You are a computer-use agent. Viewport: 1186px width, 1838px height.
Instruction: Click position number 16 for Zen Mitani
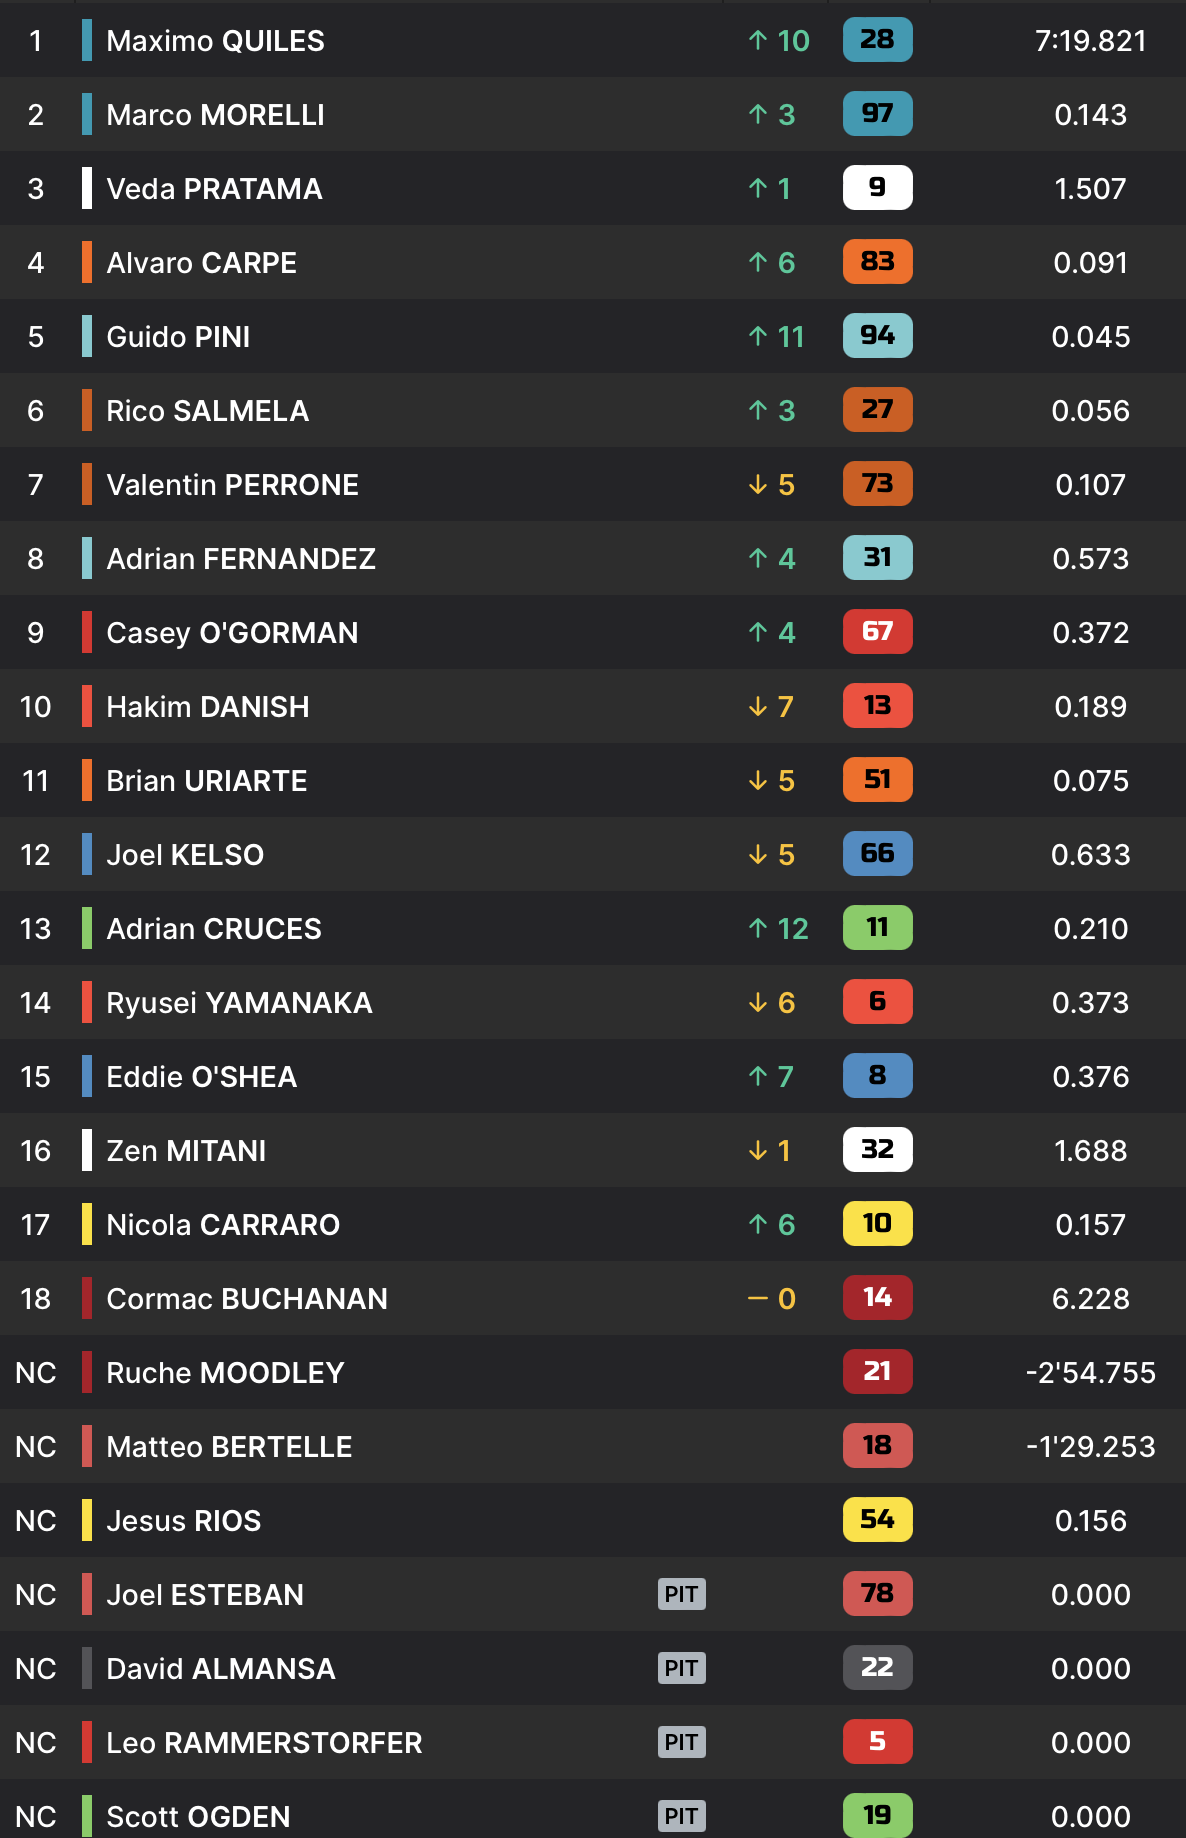click(35, 1151)
